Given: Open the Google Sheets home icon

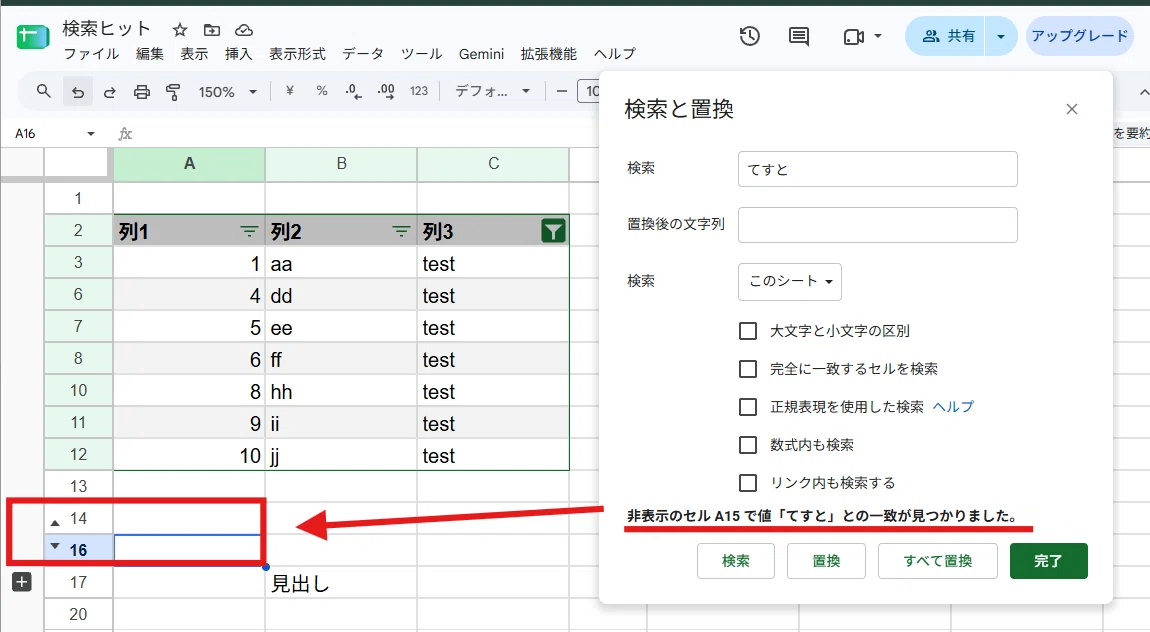Looking at the screenshot, I should 32,37.
